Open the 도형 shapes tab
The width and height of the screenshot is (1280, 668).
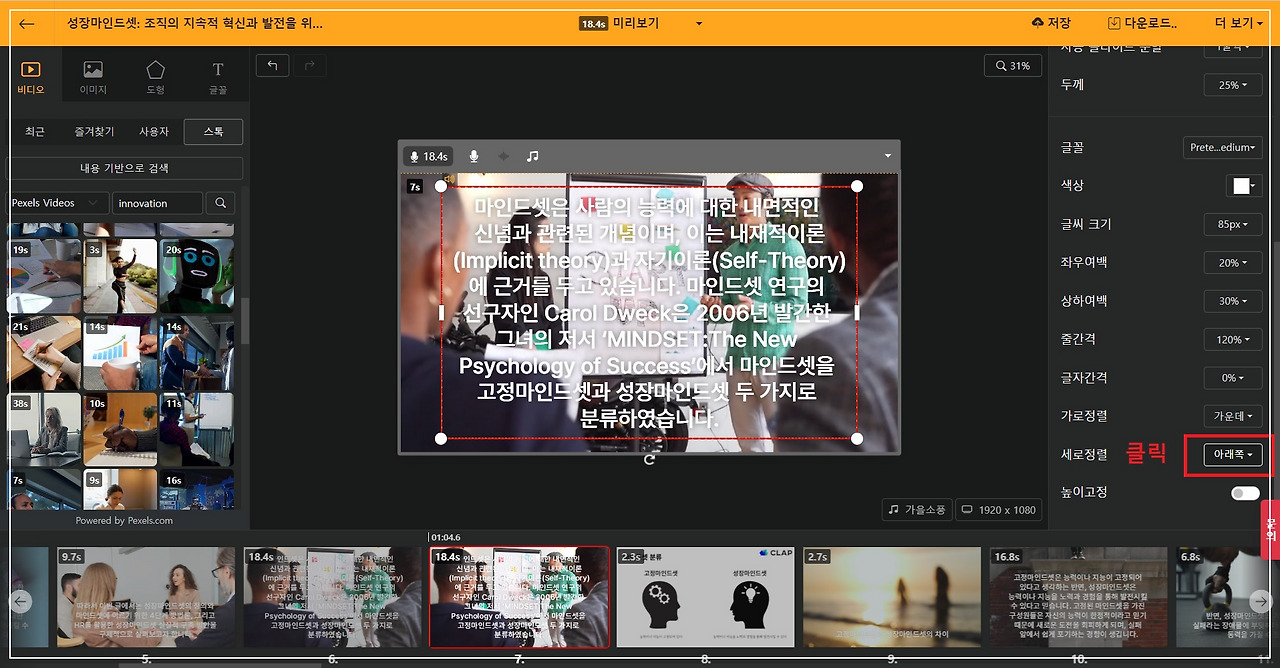(x=155, y=77)
